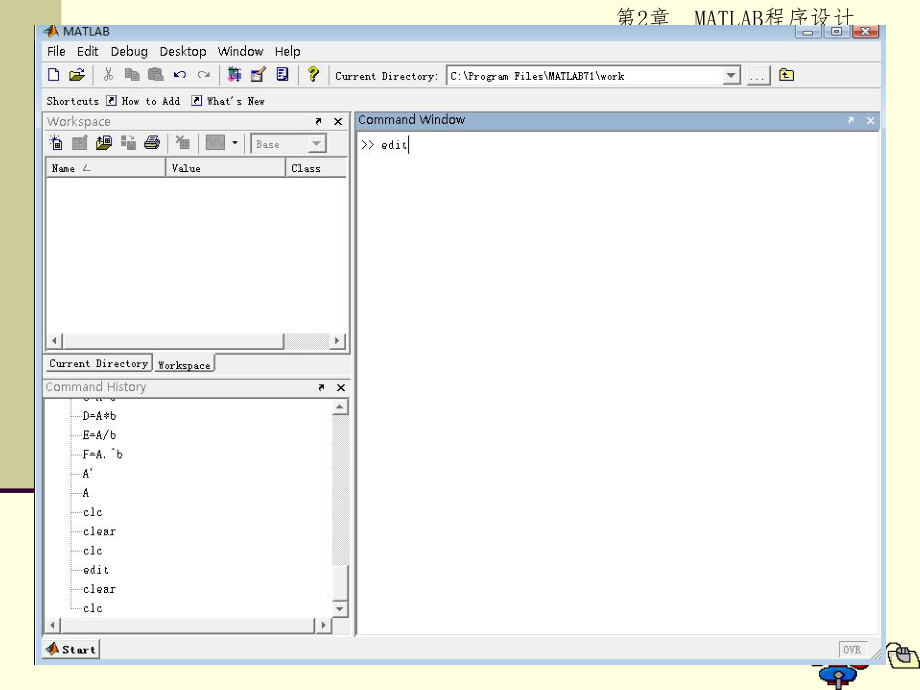Open the Debug menu
The image size is (920, 690).
coord(129,51)
